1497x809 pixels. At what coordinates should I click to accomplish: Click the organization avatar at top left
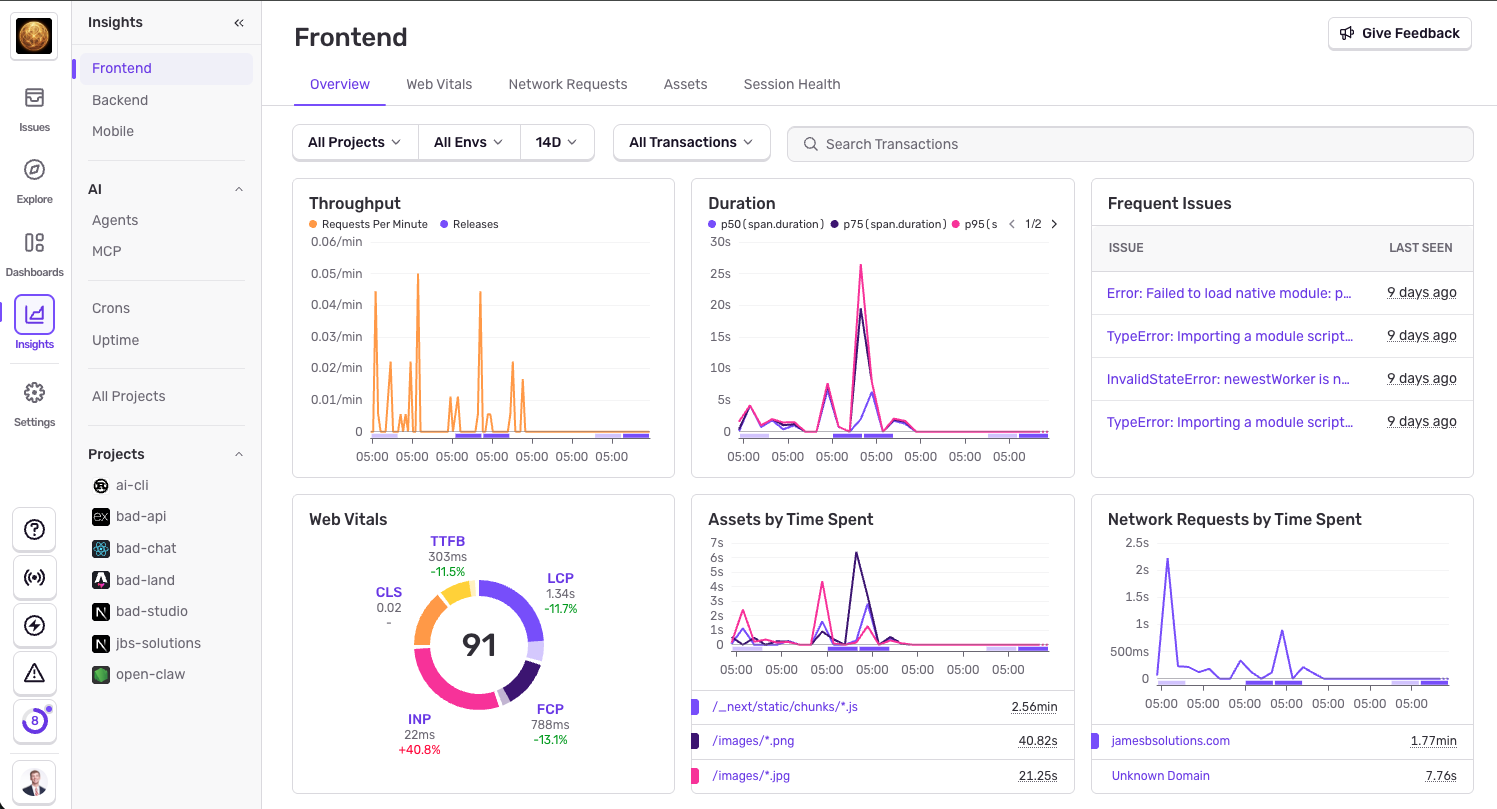coord(34,36)
